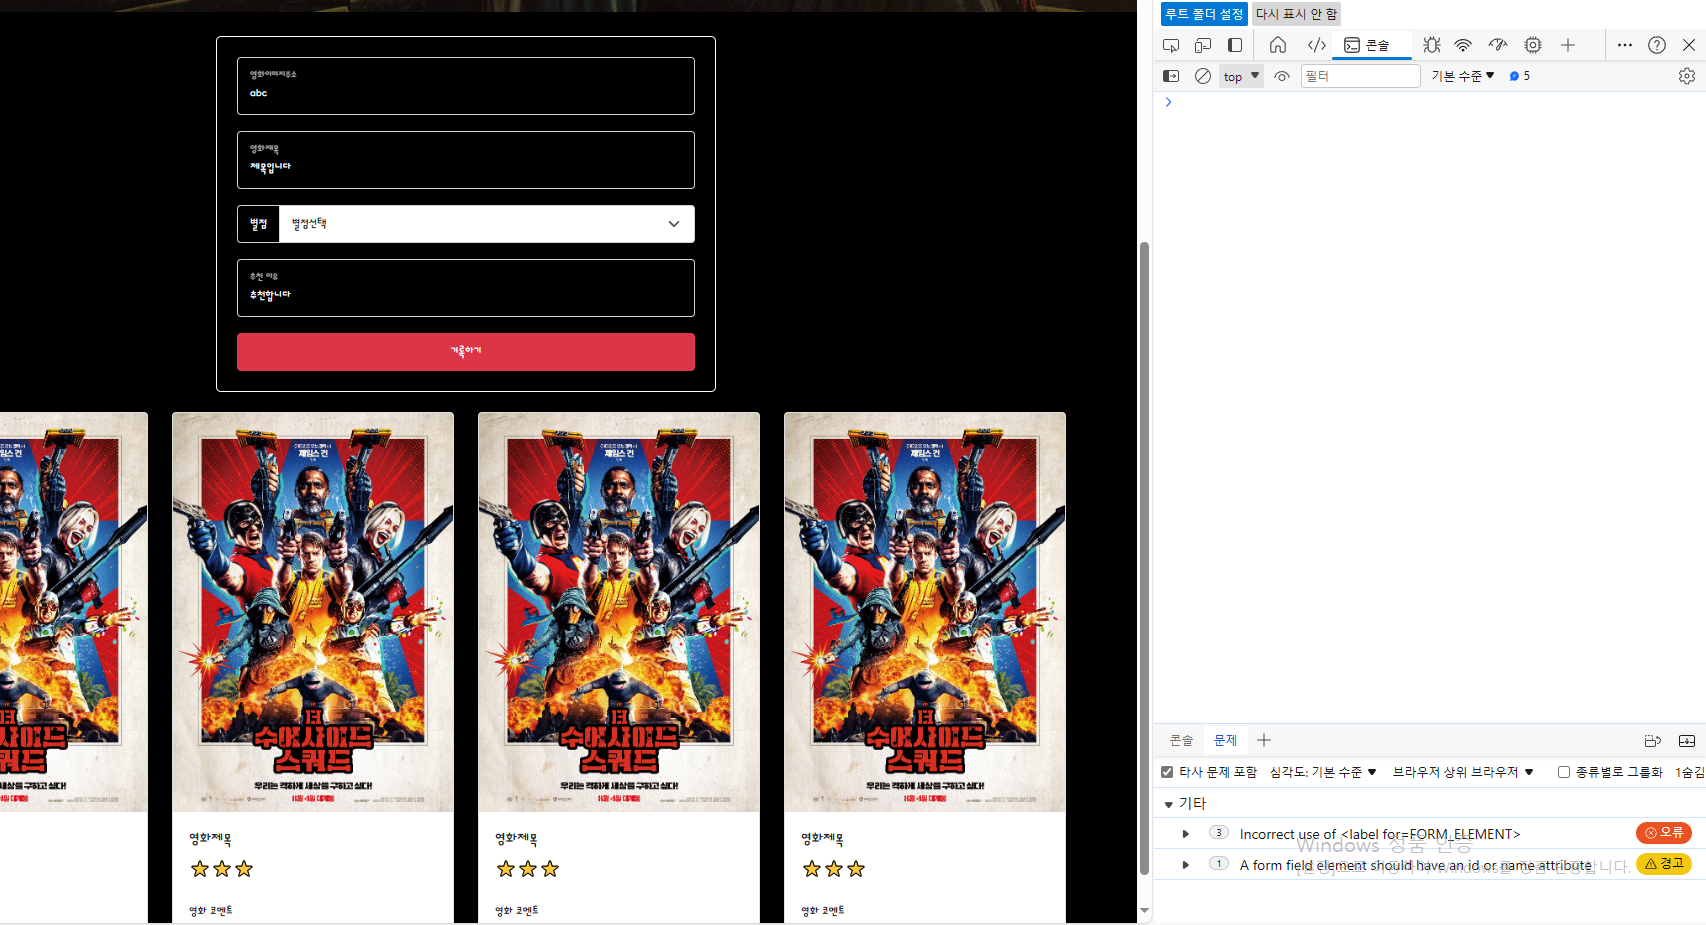Click the issue count badge showing 3
Image resolution: width=1706 pixels, height=925 pixels.
[1219, 833]
